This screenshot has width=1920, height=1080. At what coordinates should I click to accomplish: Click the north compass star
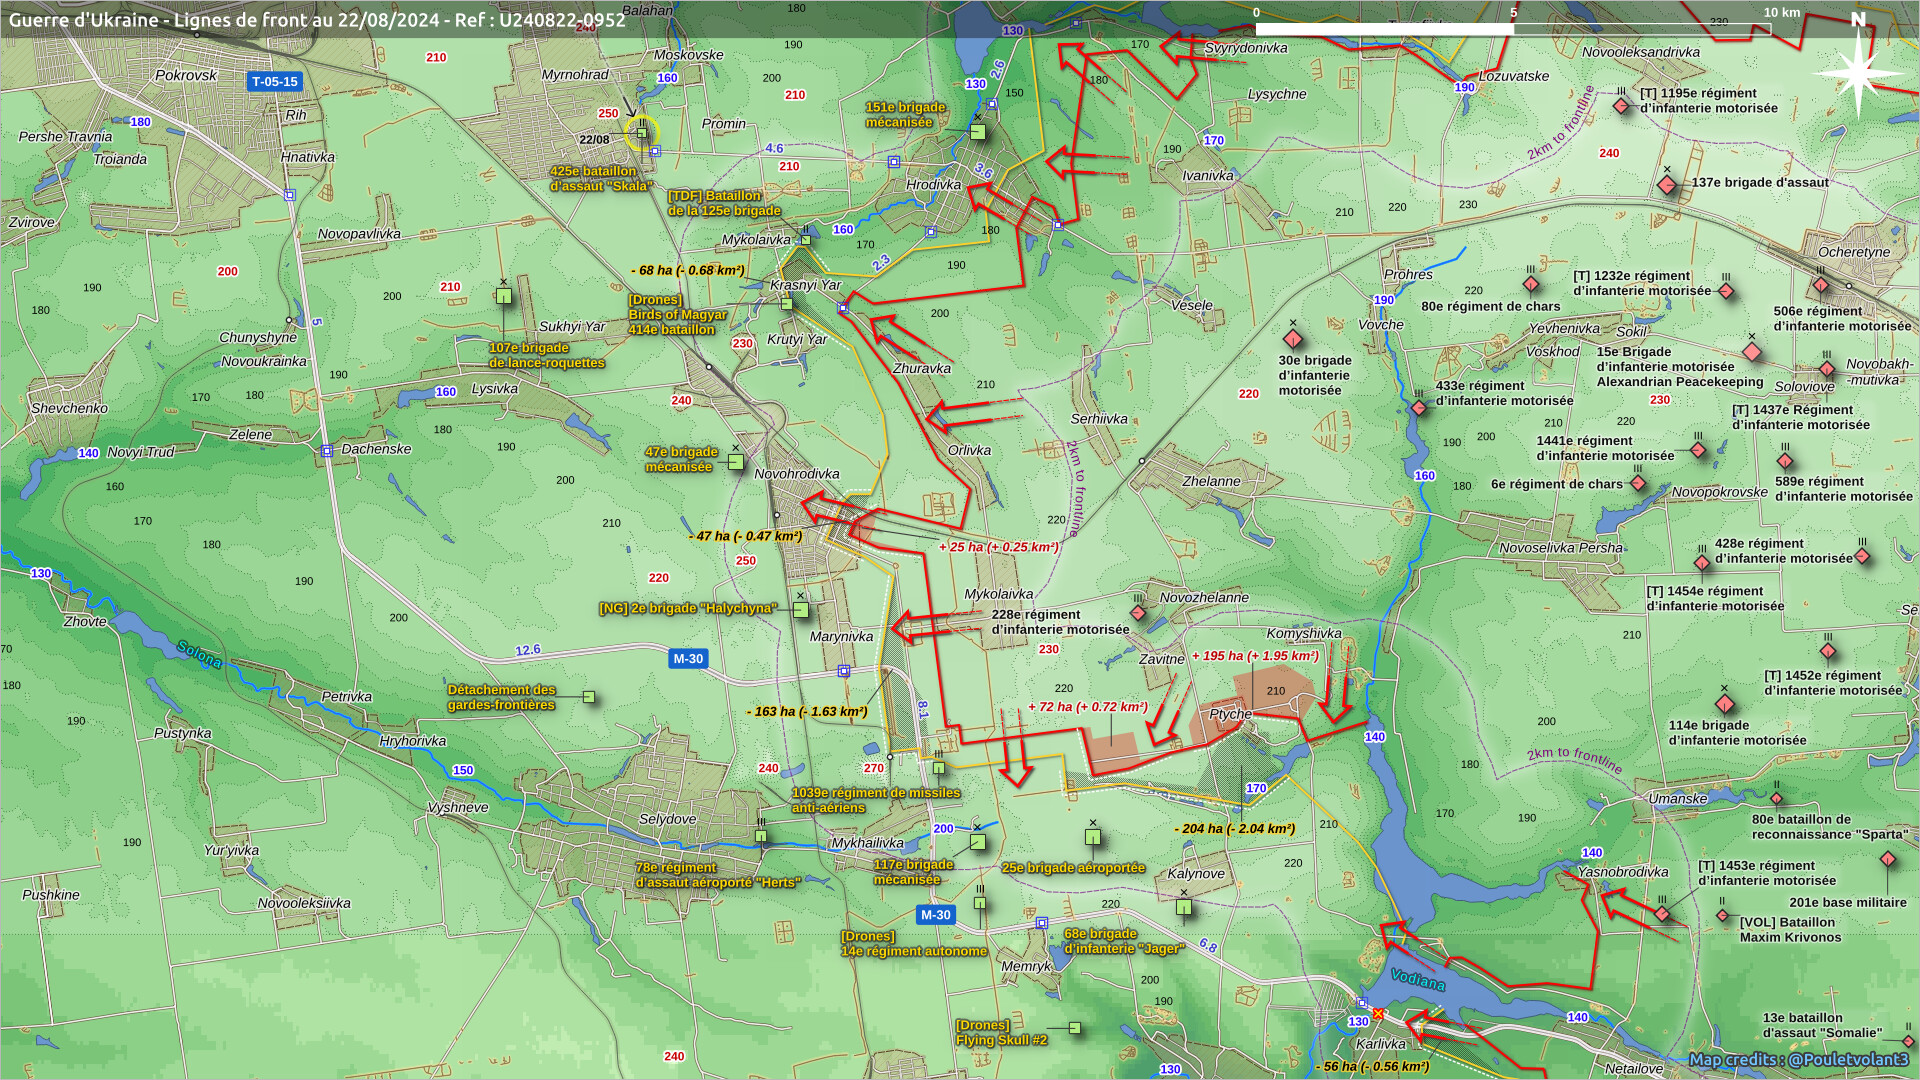tap(1857, 72)
